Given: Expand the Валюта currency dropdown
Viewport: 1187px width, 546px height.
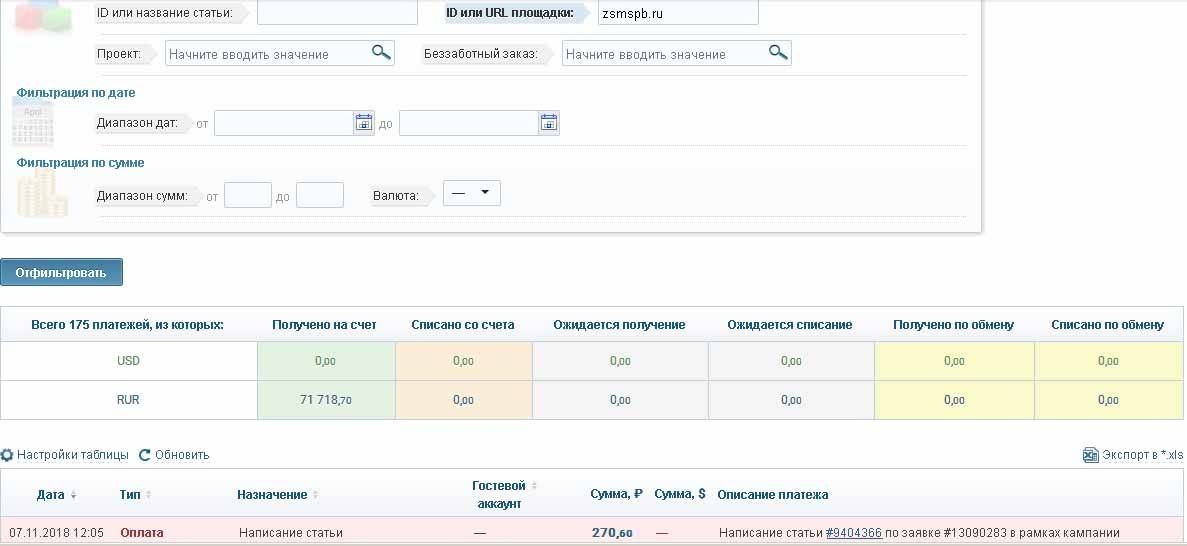Looking at the screenshot, I should click(472, 193).
